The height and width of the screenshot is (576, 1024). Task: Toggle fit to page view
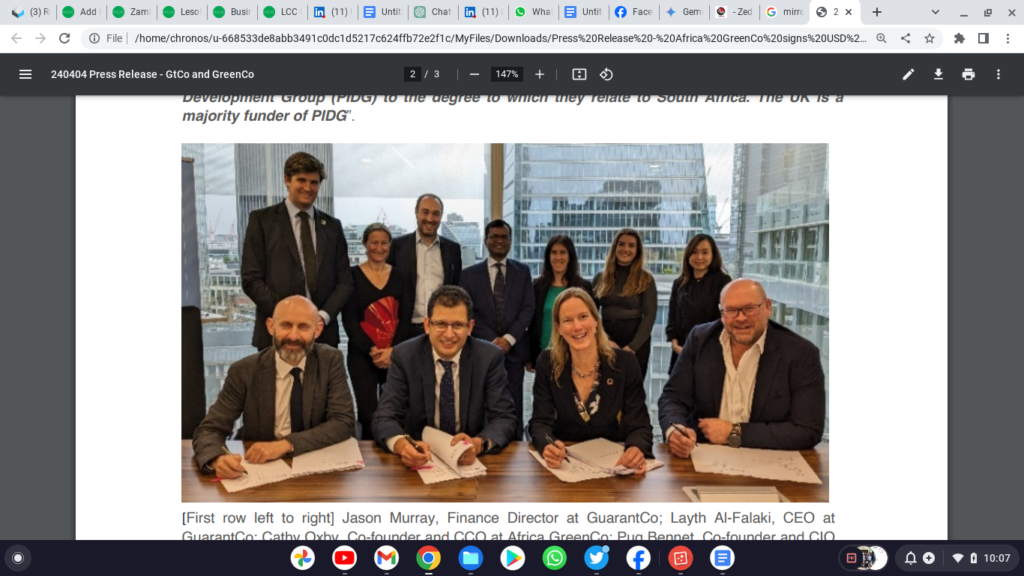(x=579, y=74)
